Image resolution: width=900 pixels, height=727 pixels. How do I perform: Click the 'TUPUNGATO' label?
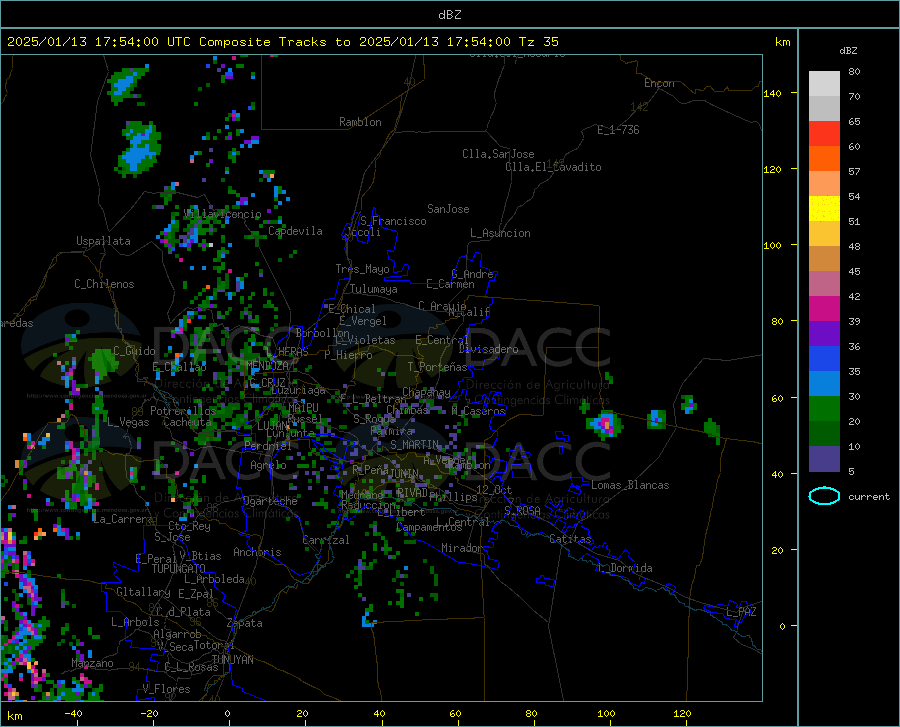pos(179,569)
